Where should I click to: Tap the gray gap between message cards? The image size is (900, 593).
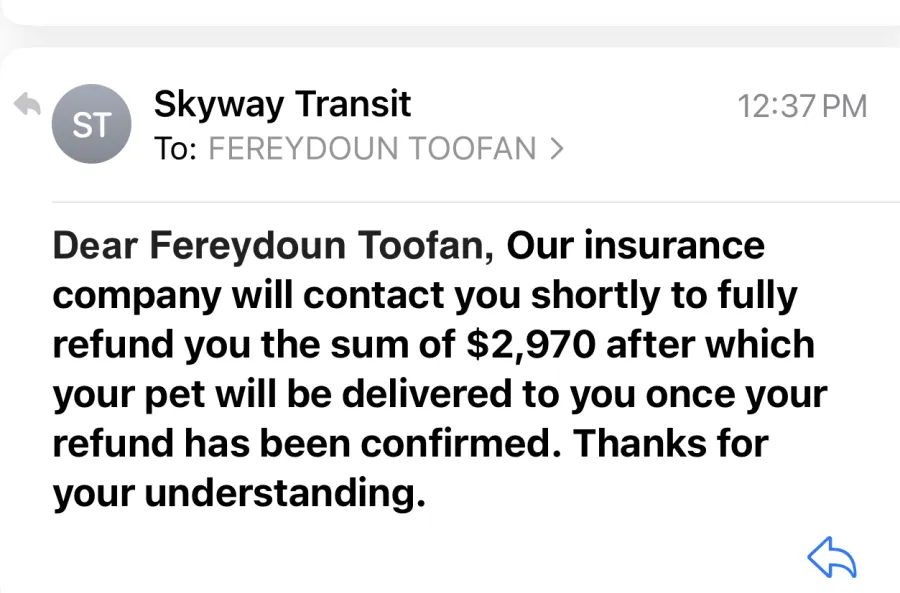(x=450, y=36)
